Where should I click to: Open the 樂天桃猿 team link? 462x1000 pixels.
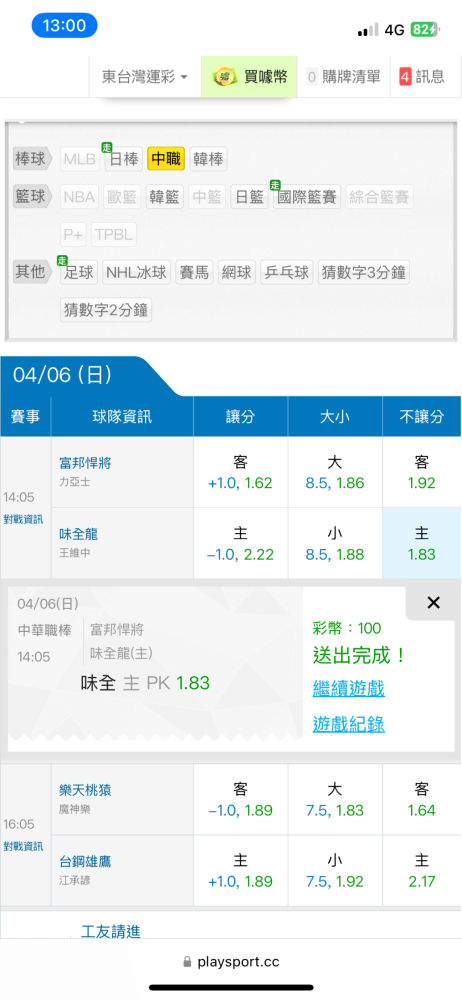(x=86, y=790)
